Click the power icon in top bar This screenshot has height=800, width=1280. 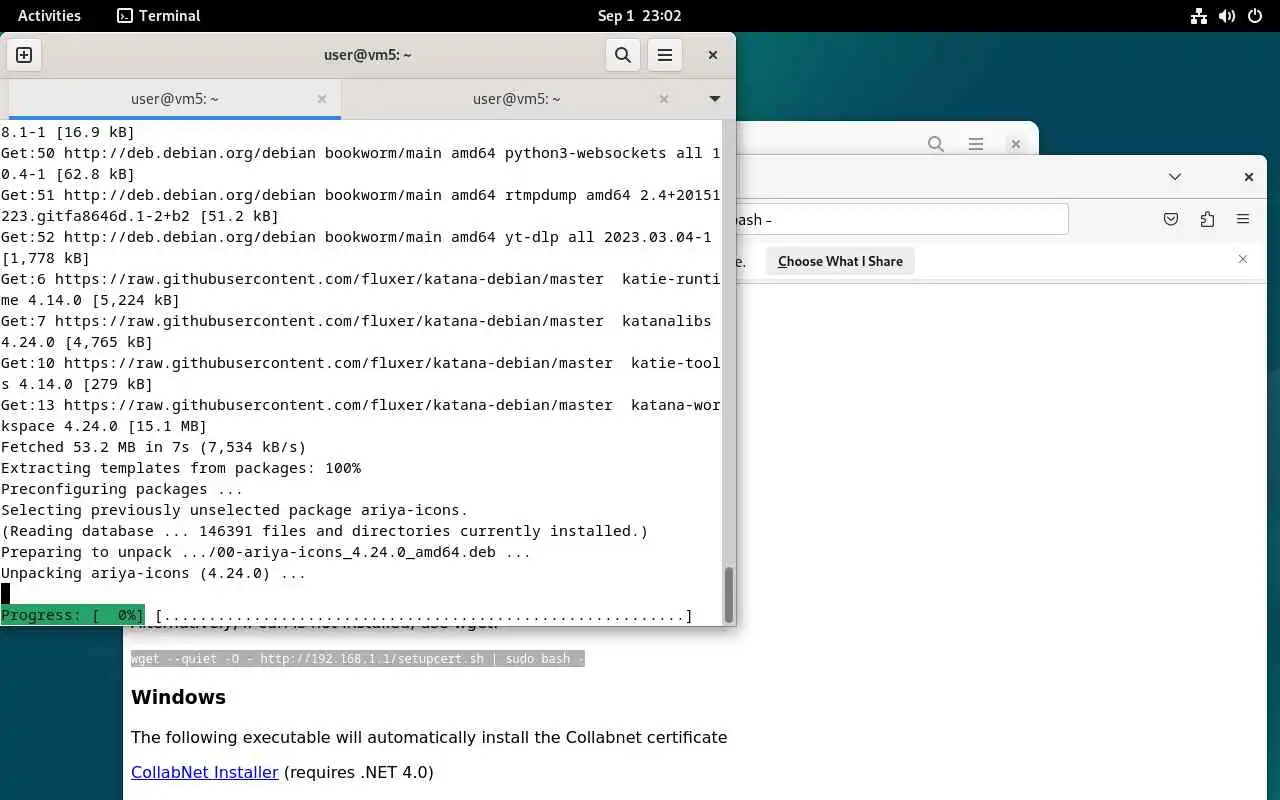pyautogui.click(x=1255, y=15)
